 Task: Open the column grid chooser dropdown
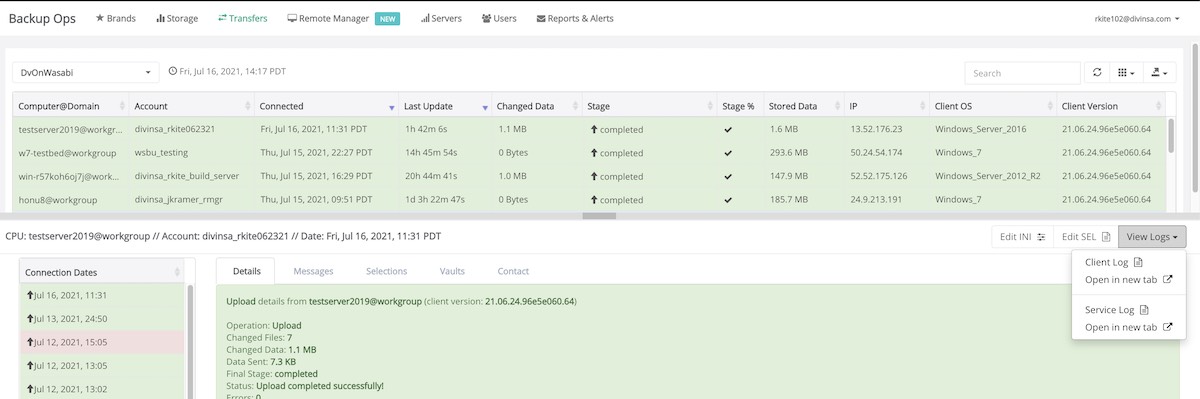pyautogui.click(x=1126, y=72)
